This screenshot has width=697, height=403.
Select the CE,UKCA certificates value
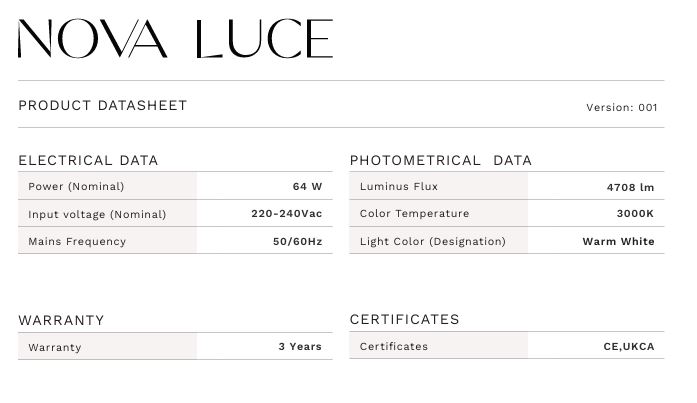[629, 347]
